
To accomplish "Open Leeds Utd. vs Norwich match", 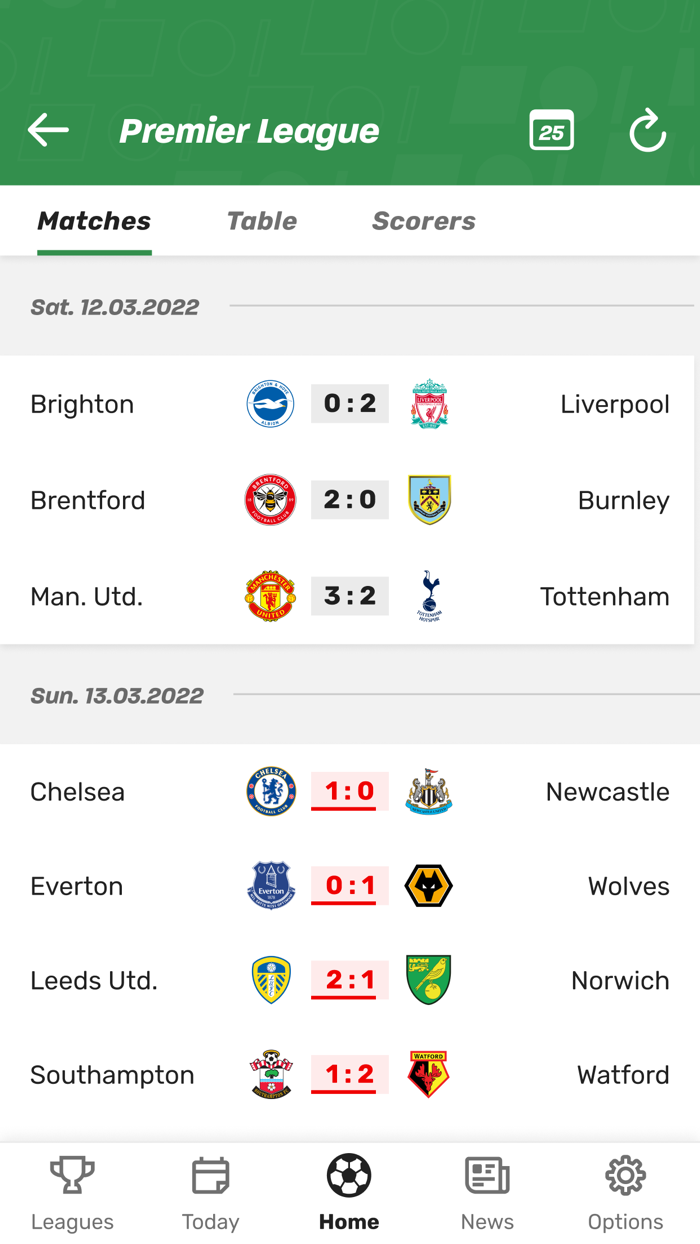I will click(x=350, y=981).
